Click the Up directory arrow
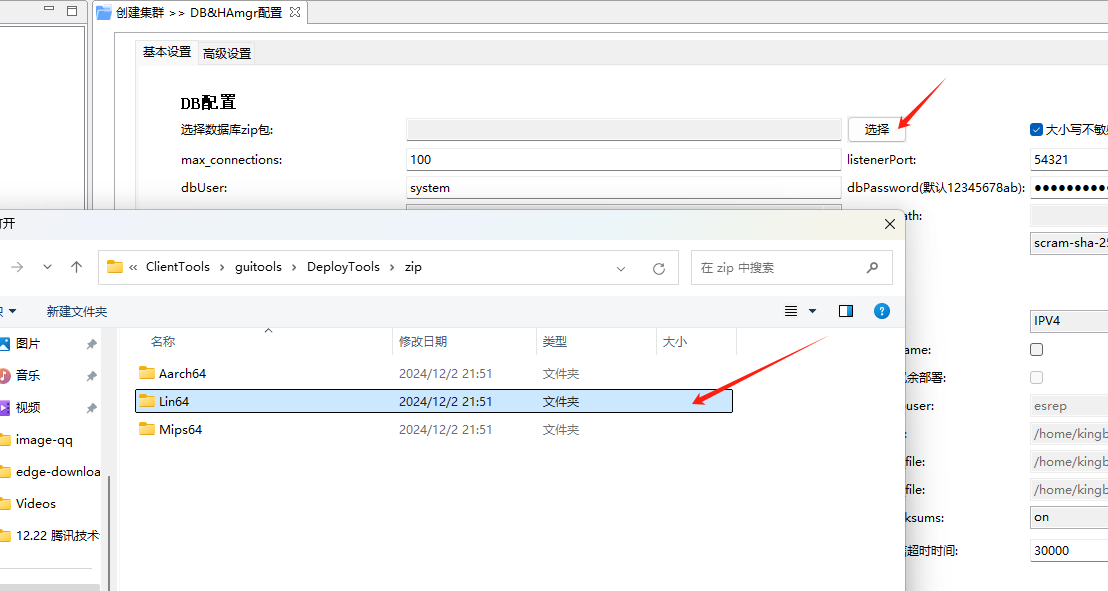The width and height of the screenshot is (1108, 591). coord(76,267)
